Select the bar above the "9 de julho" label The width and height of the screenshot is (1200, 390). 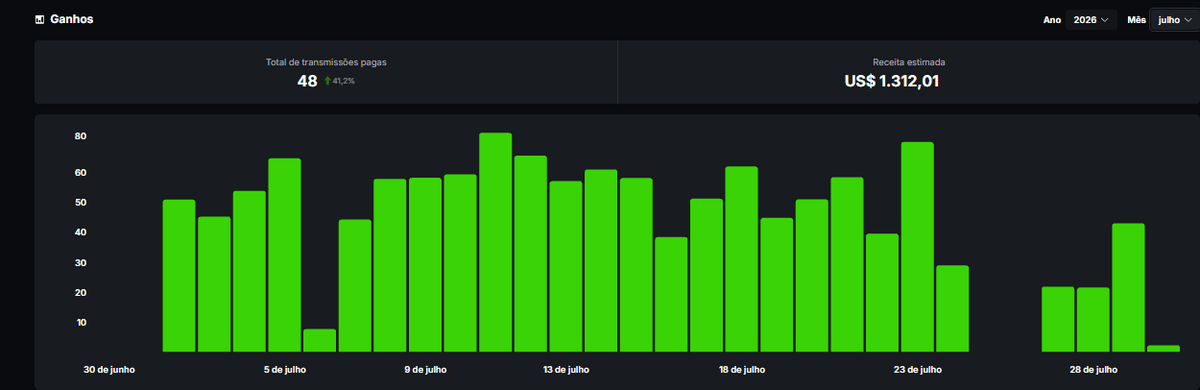tap(425, 265)
